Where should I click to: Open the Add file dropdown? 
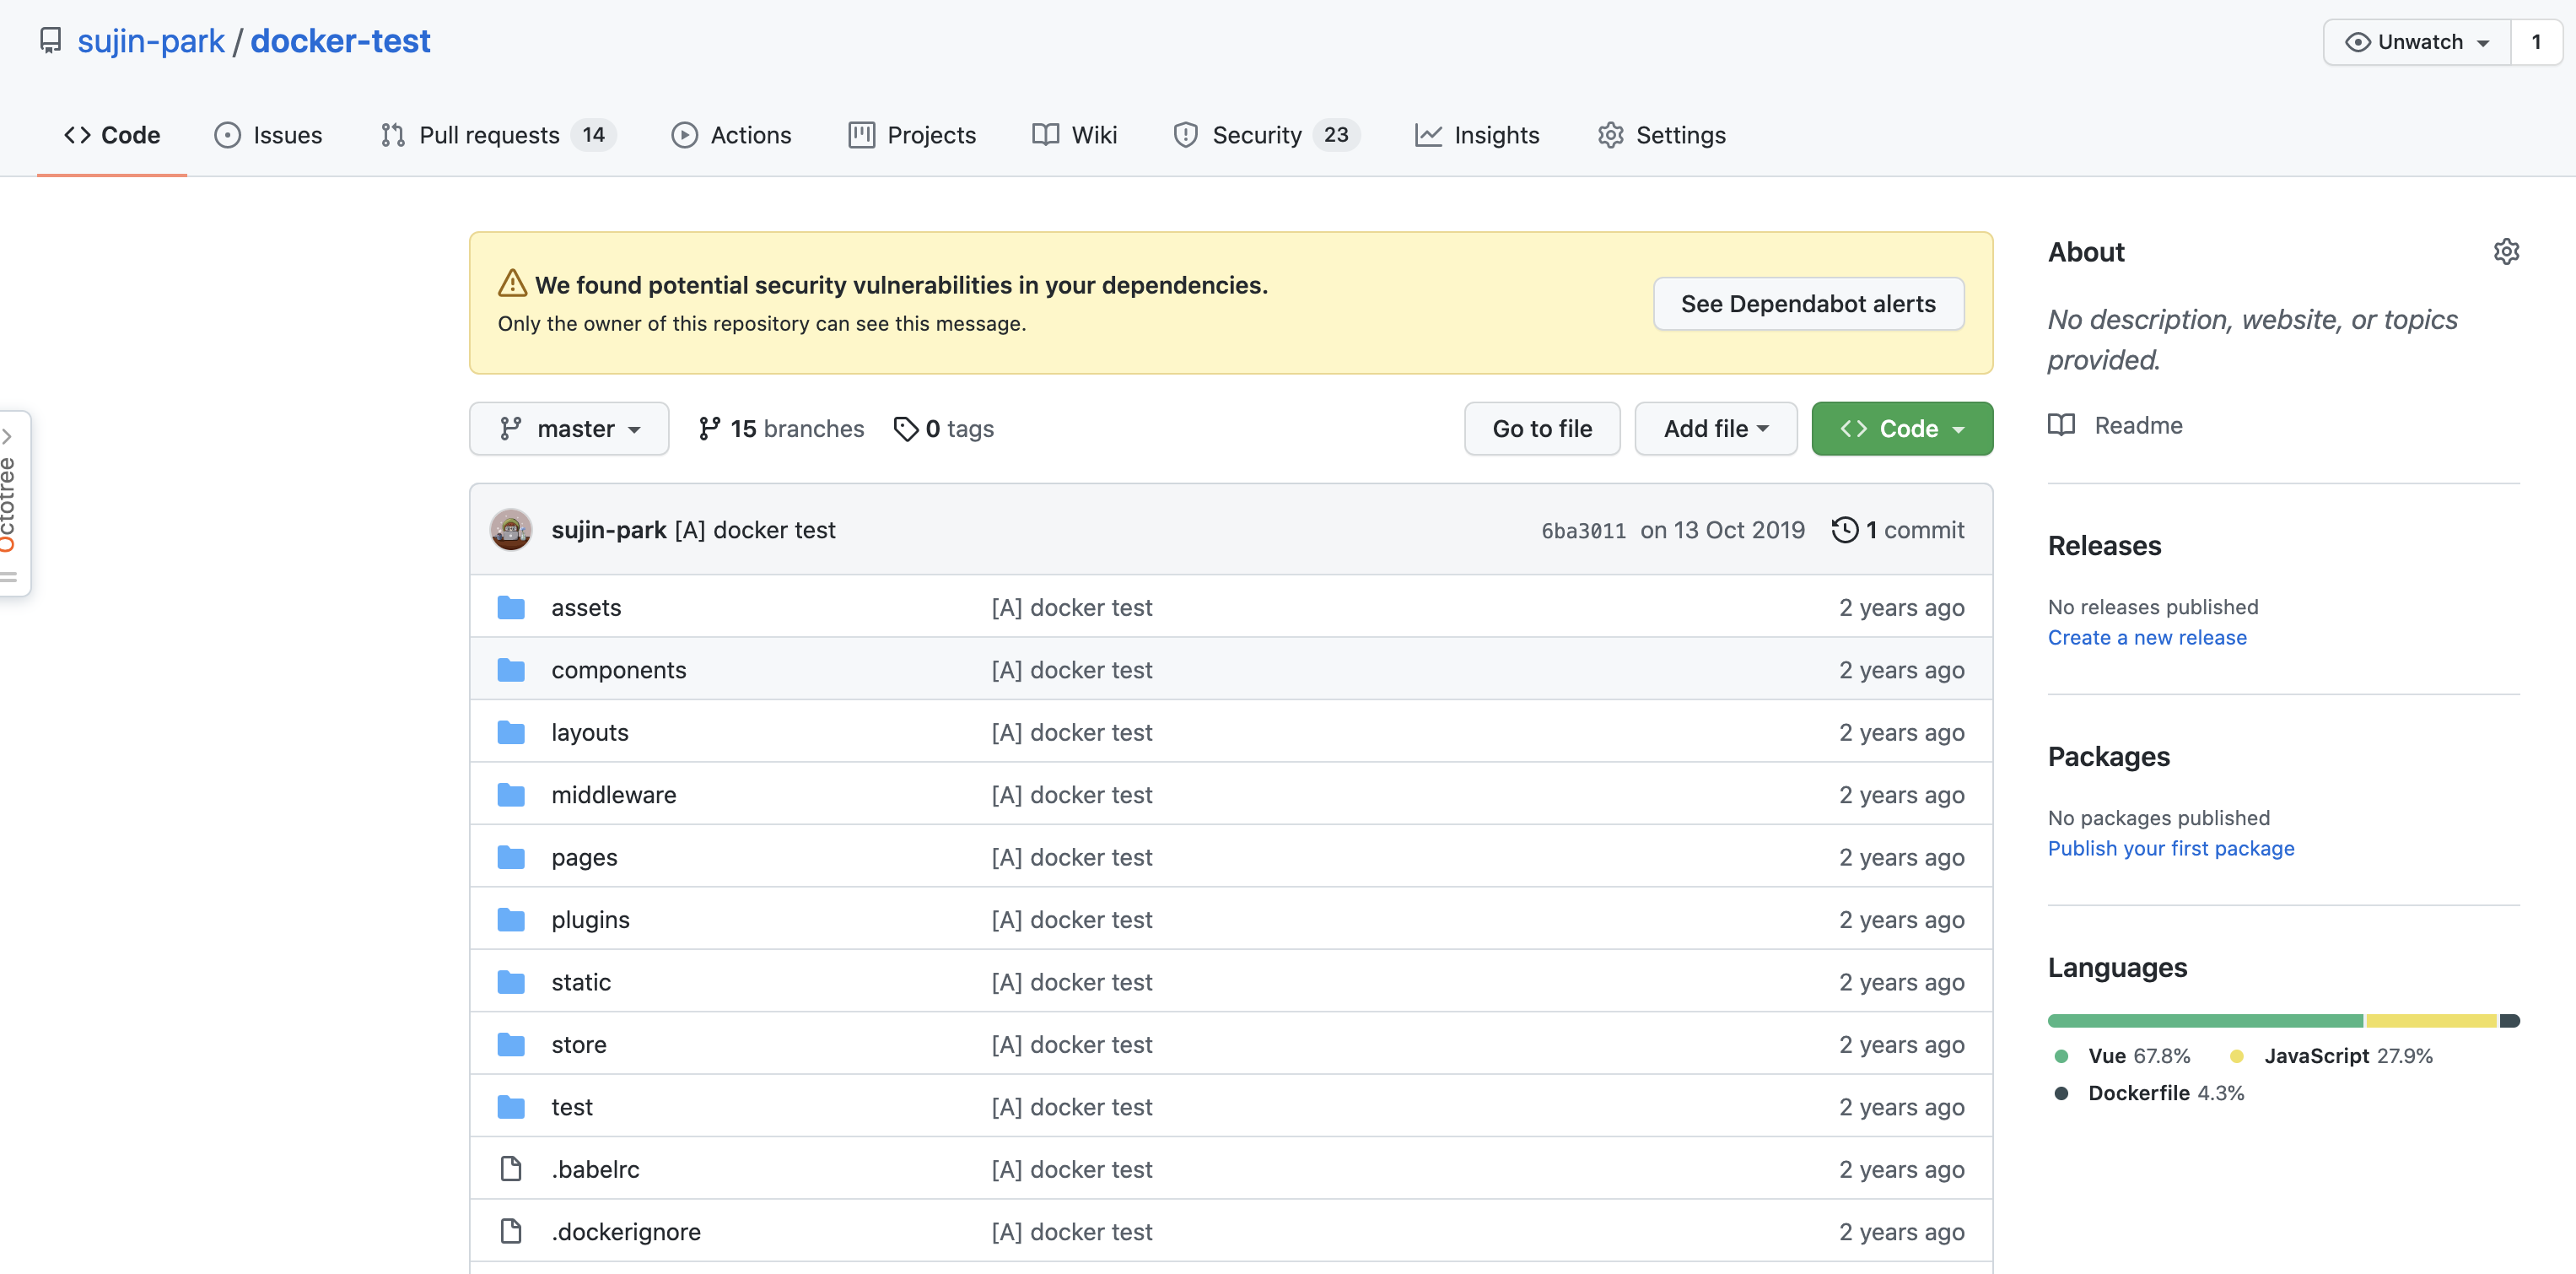coord(1715,428)
